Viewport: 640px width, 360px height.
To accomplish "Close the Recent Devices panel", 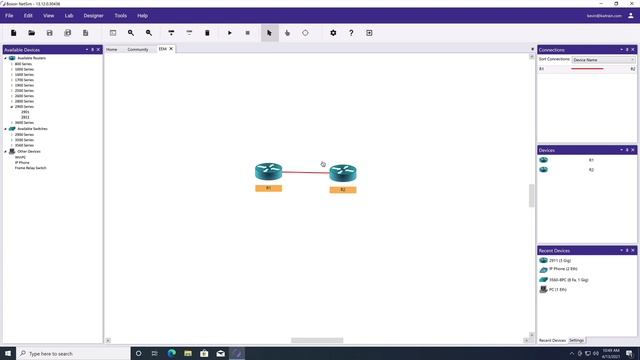I will pos(633,251).
